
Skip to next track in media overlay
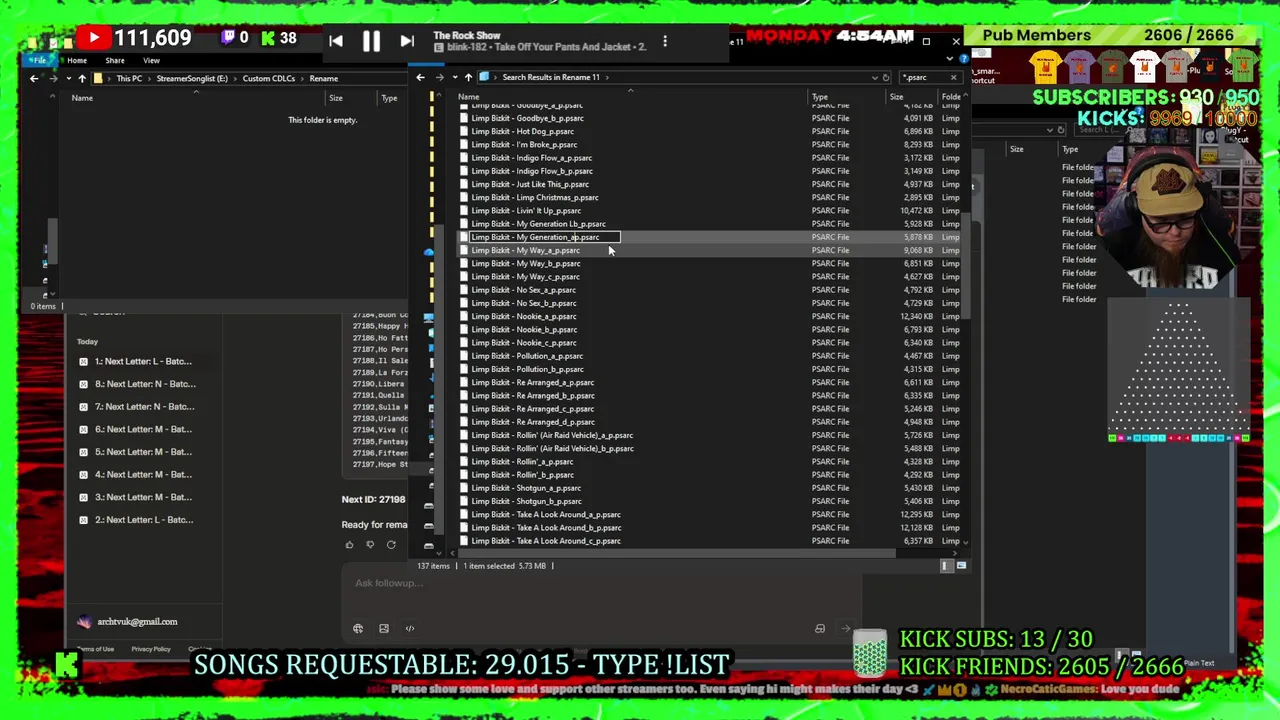(x=406, y=41)
